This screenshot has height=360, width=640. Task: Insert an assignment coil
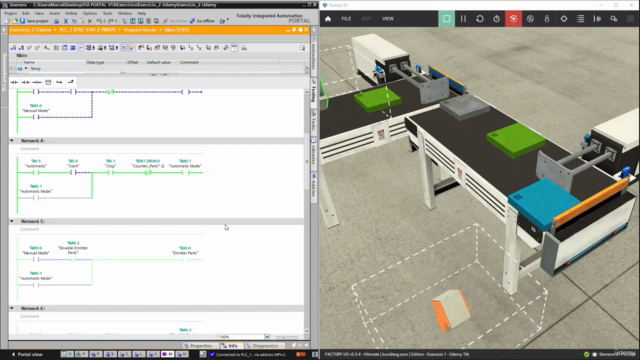37,82
